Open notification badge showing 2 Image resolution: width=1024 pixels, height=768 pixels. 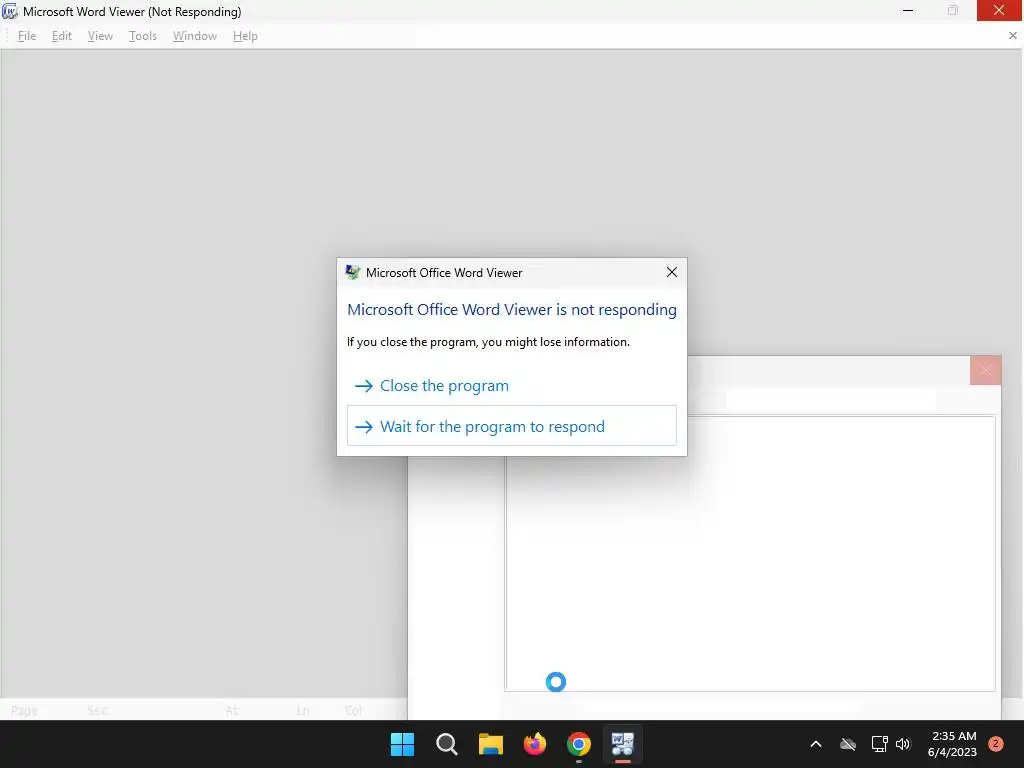pos(996,743)
